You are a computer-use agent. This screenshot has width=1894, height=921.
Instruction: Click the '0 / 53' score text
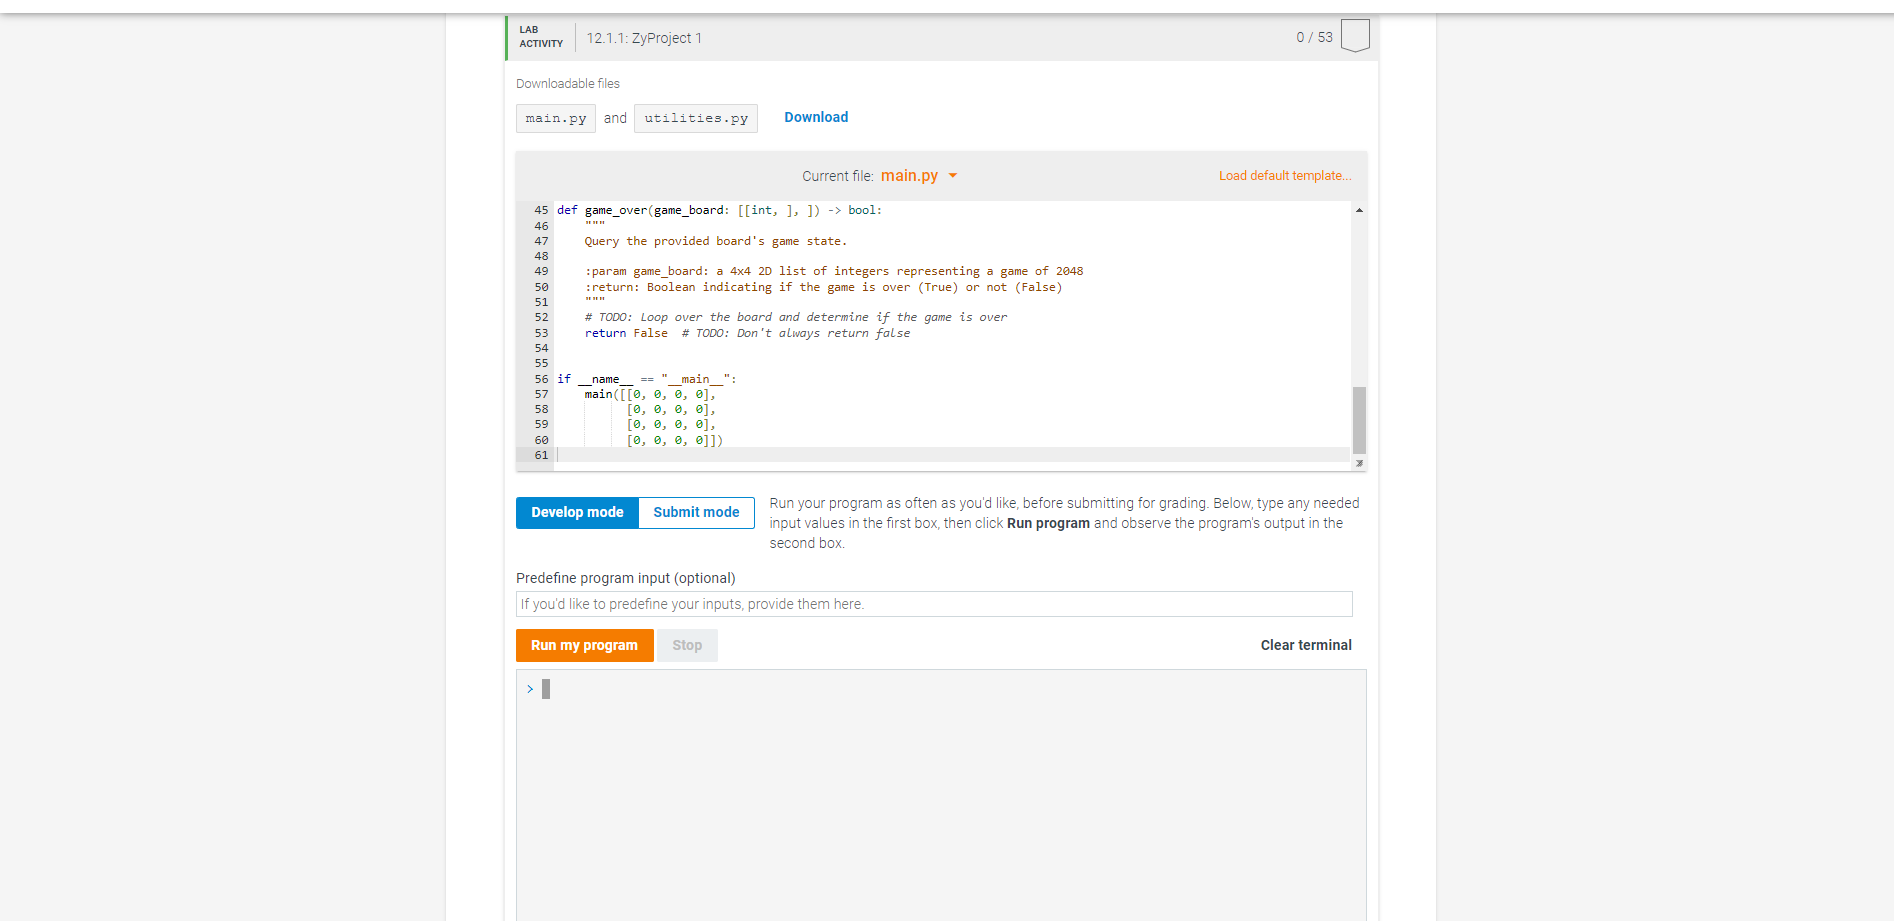(x=1314, y=37)
